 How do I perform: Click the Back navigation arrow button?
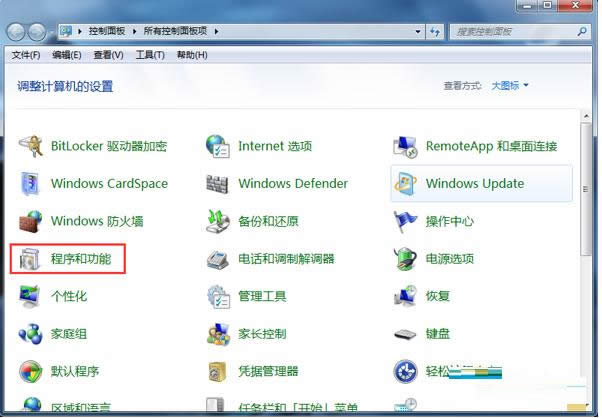(x=20, y=31)
